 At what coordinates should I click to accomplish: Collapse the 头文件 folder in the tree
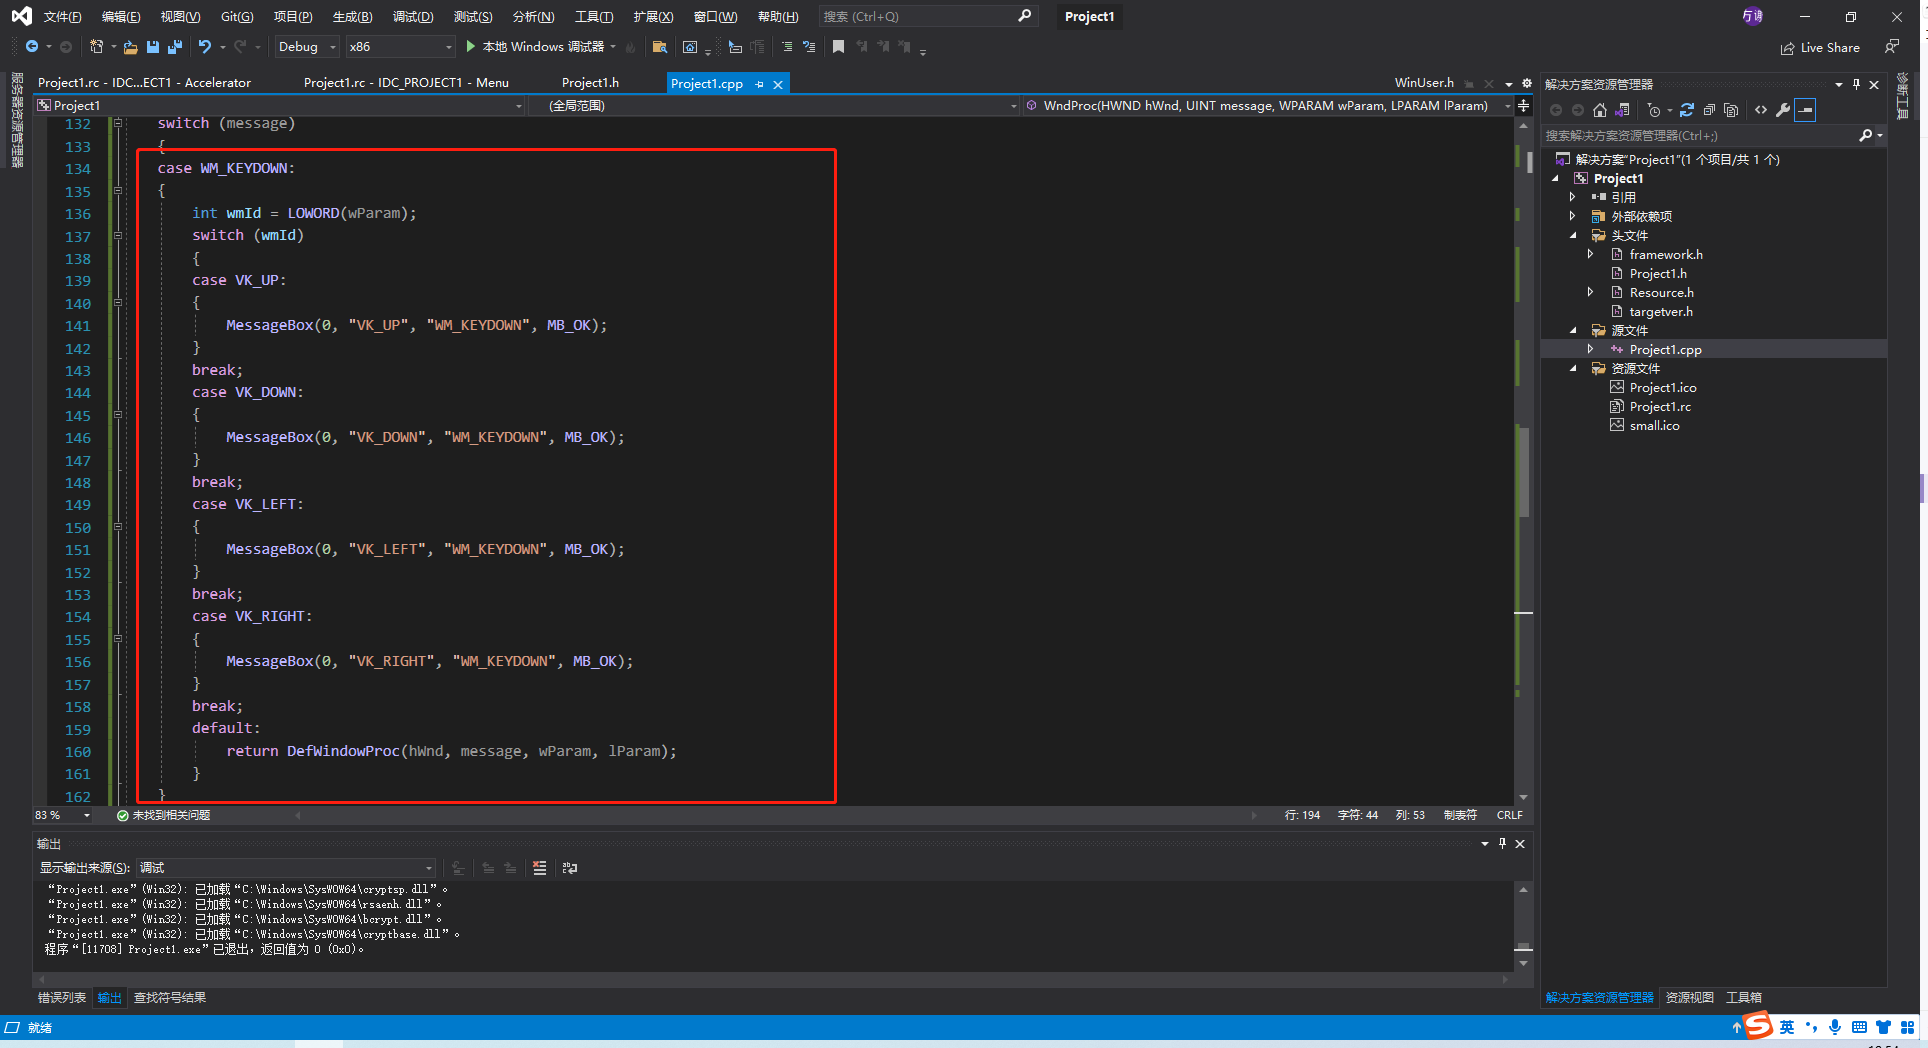coord(1573,236)
